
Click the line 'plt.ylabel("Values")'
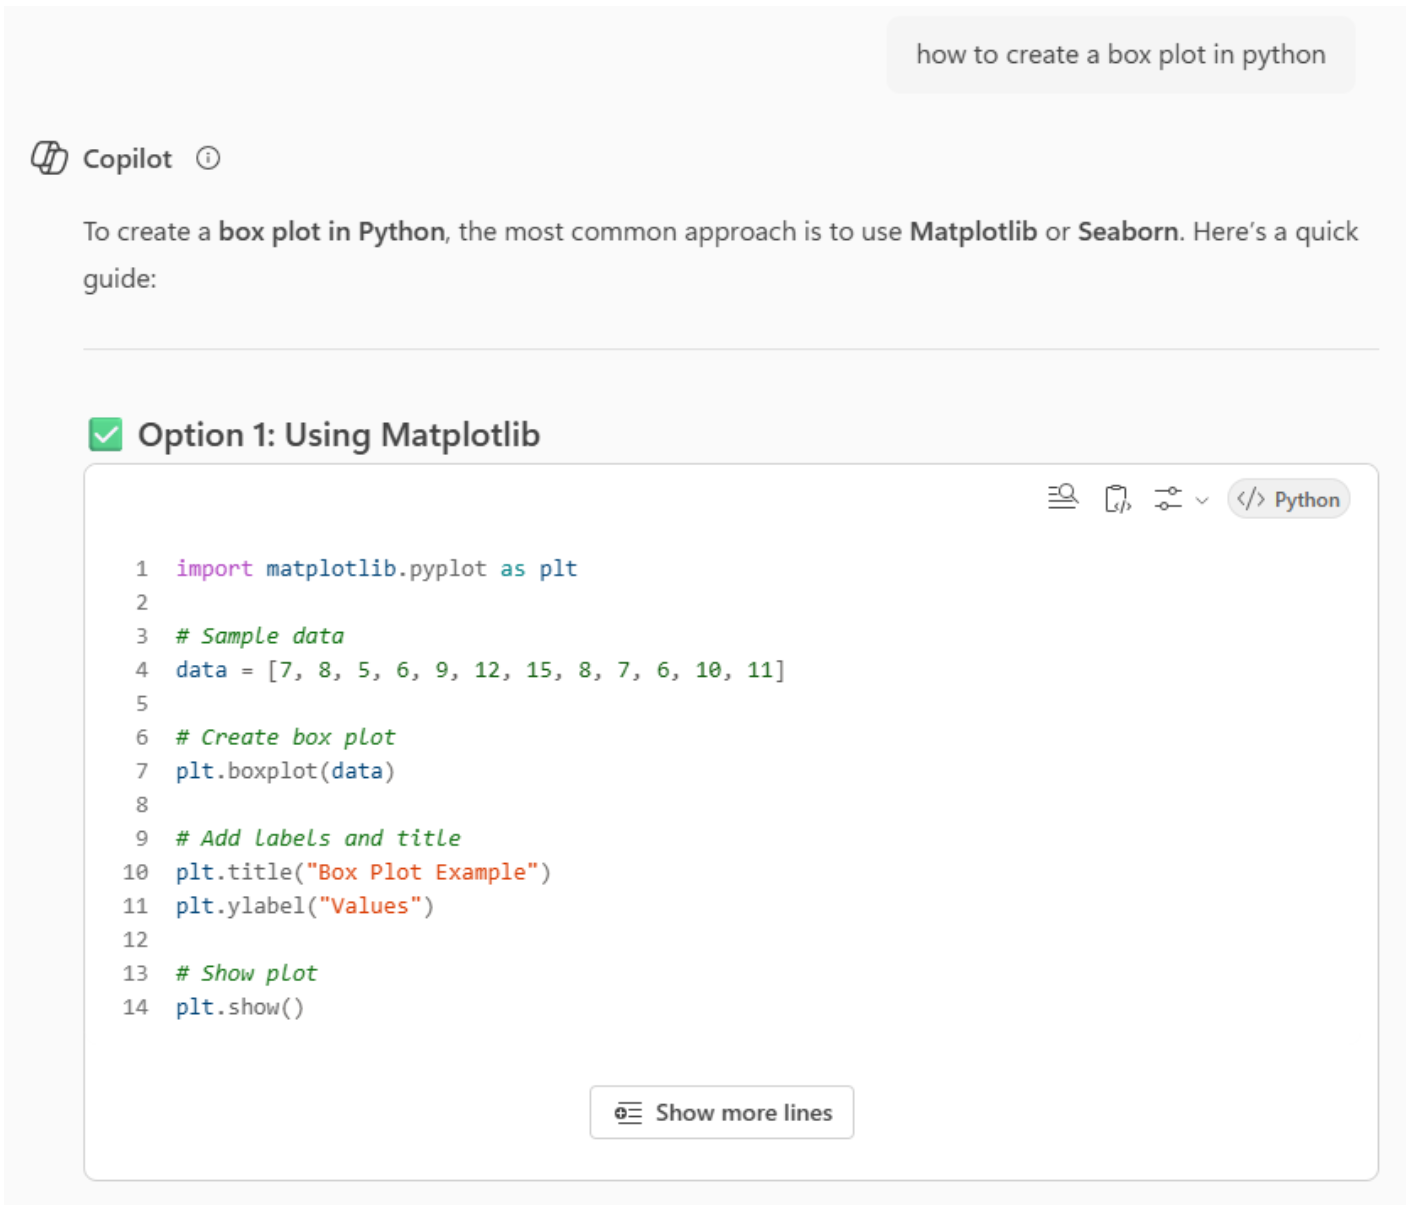(305, 906)
